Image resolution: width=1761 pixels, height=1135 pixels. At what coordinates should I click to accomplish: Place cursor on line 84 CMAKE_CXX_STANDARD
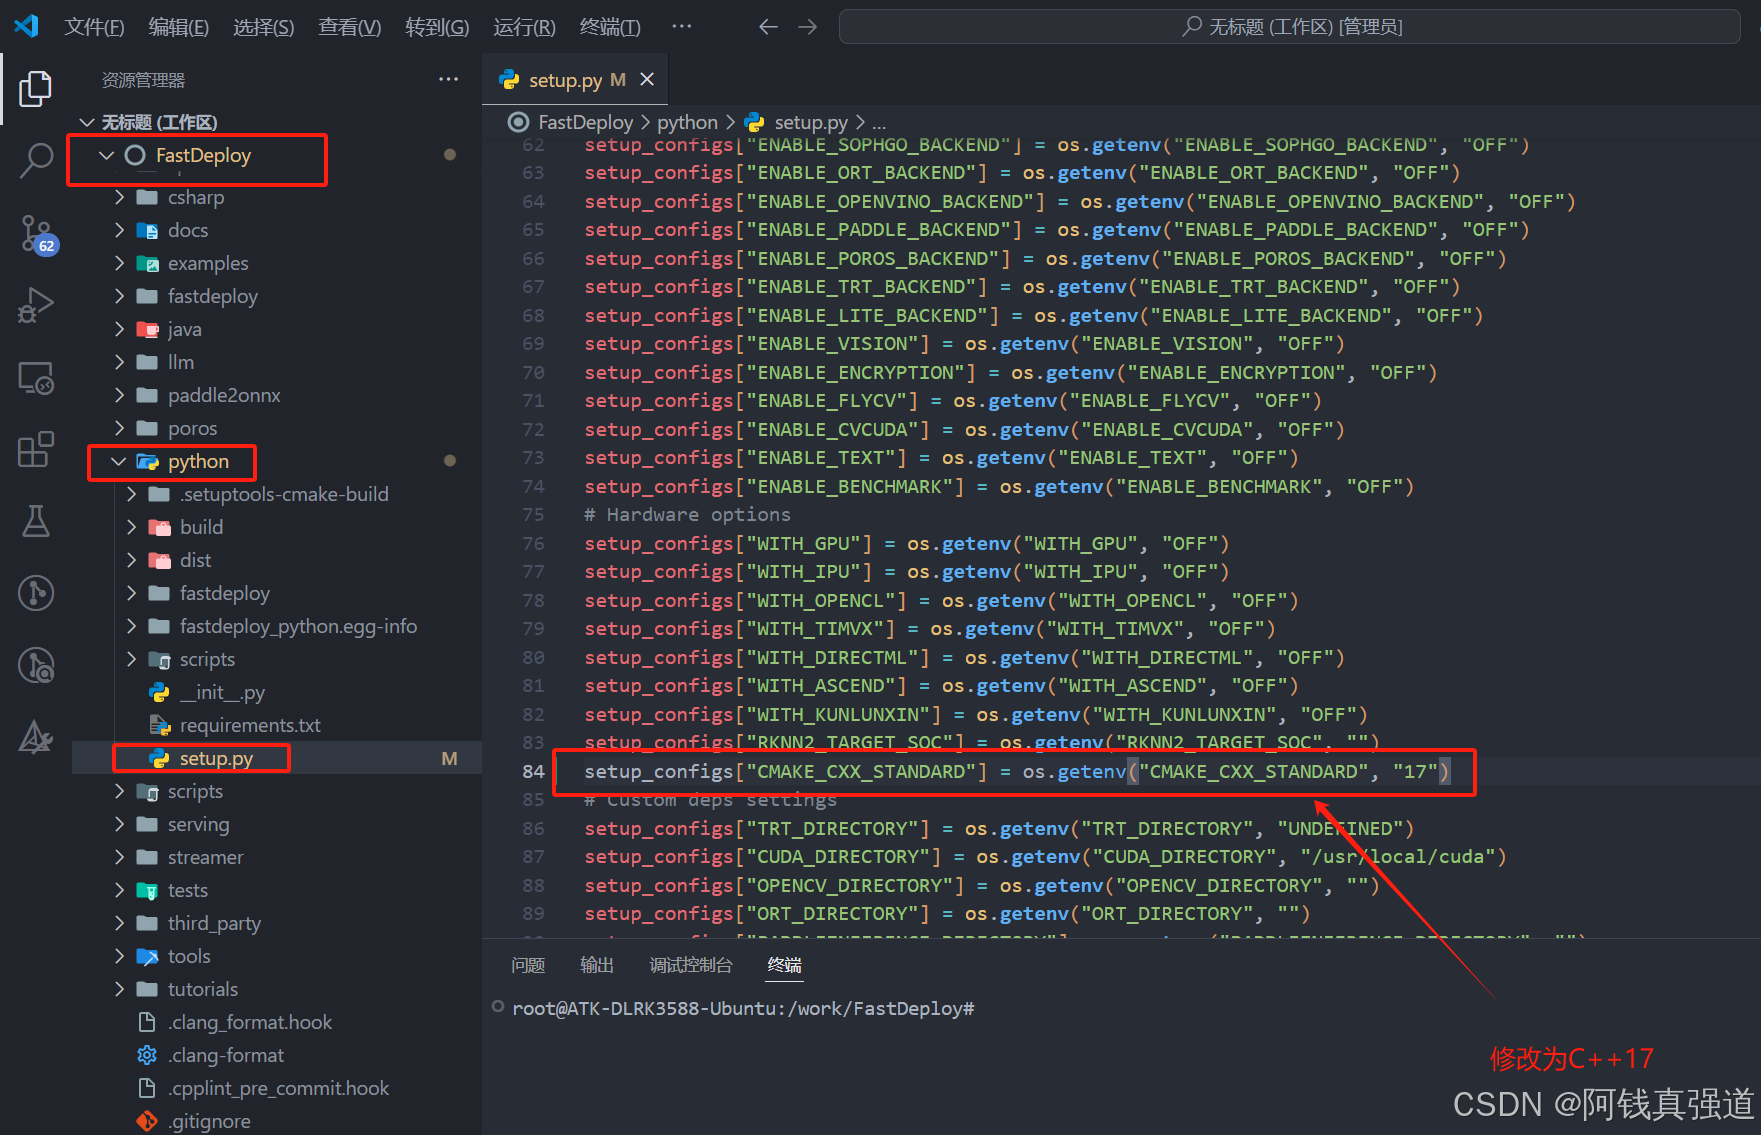tap(1017, 771)
